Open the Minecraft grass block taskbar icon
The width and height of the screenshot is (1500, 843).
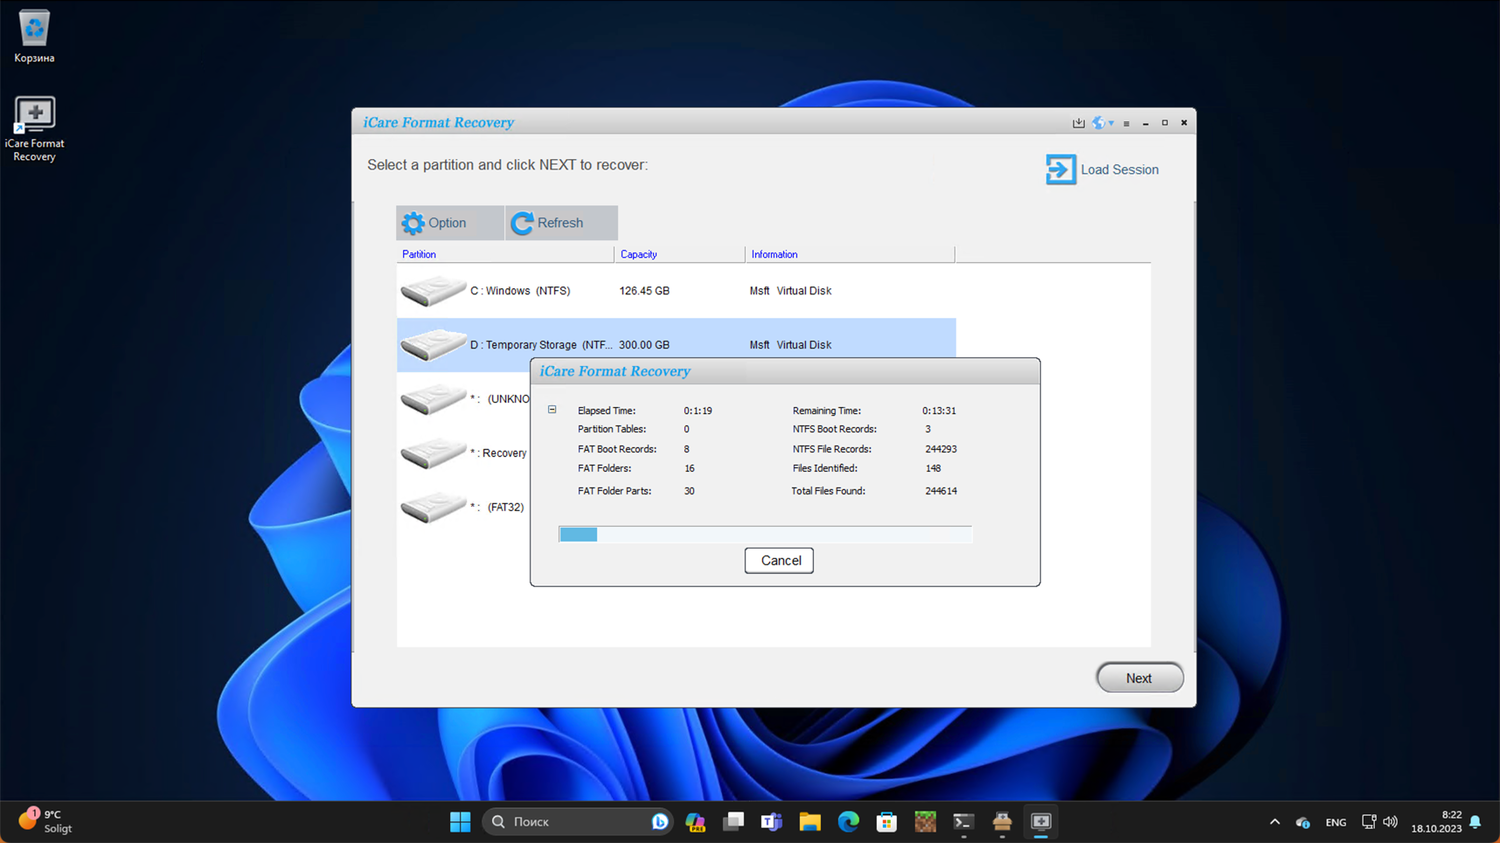pyautogui.click(x=925, y=822)
